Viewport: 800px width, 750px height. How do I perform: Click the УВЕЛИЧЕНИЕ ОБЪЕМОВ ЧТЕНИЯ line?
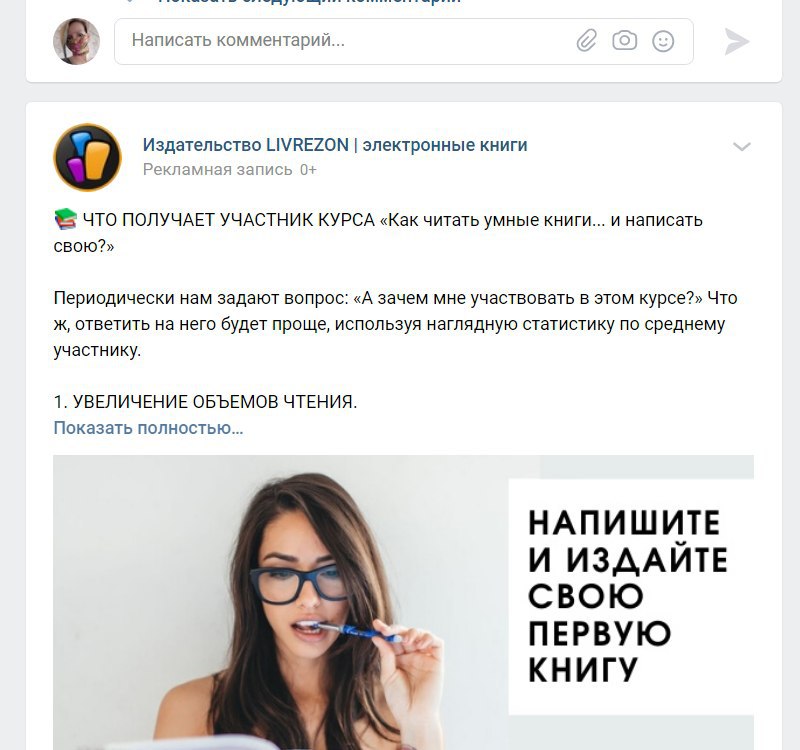205,402
